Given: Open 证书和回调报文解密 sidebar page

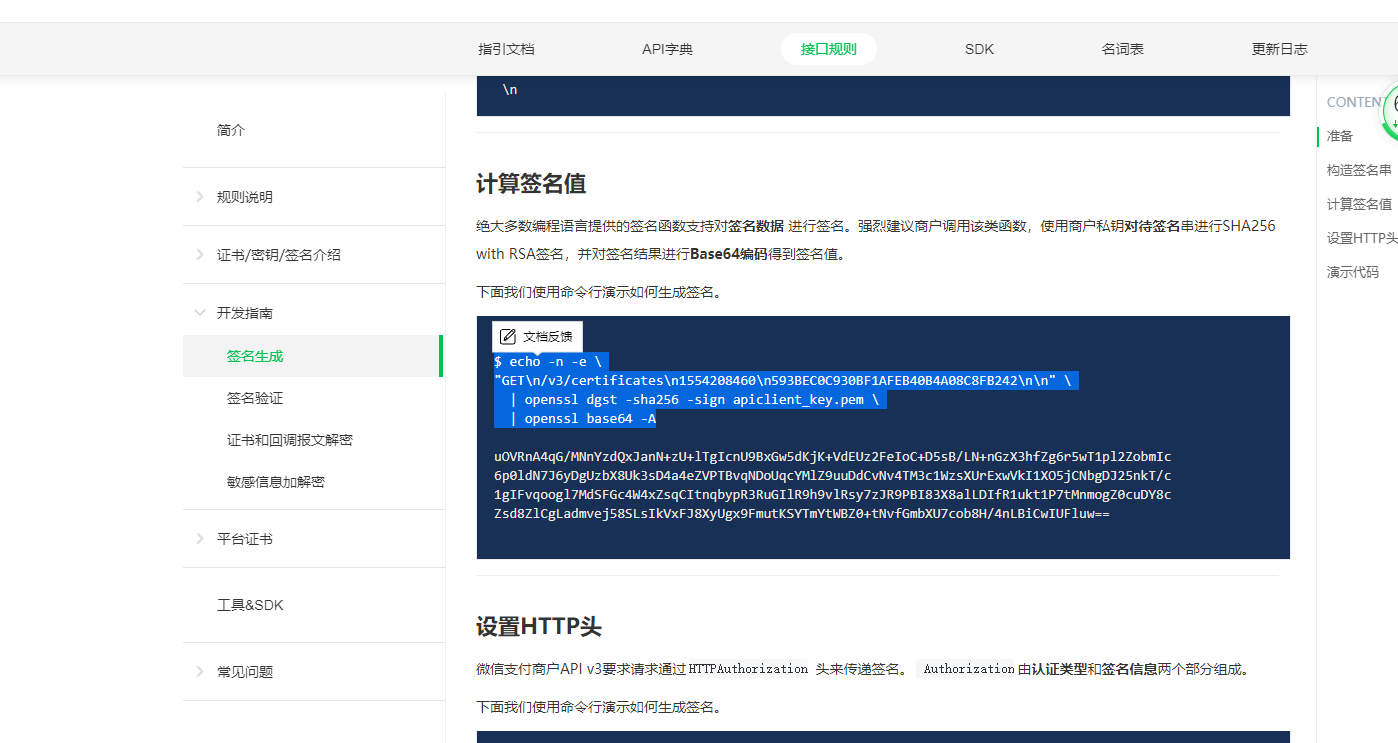Looking at the screenshot, I should tap(290, 440).
